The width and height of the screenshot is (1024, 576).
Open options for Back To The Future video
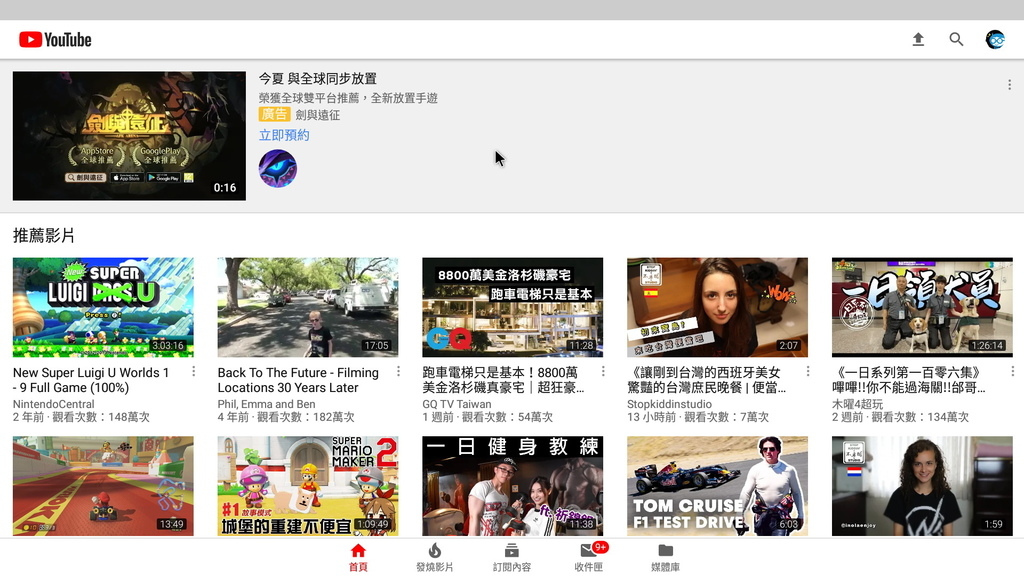pyautogui.click(x=398, y=371)
